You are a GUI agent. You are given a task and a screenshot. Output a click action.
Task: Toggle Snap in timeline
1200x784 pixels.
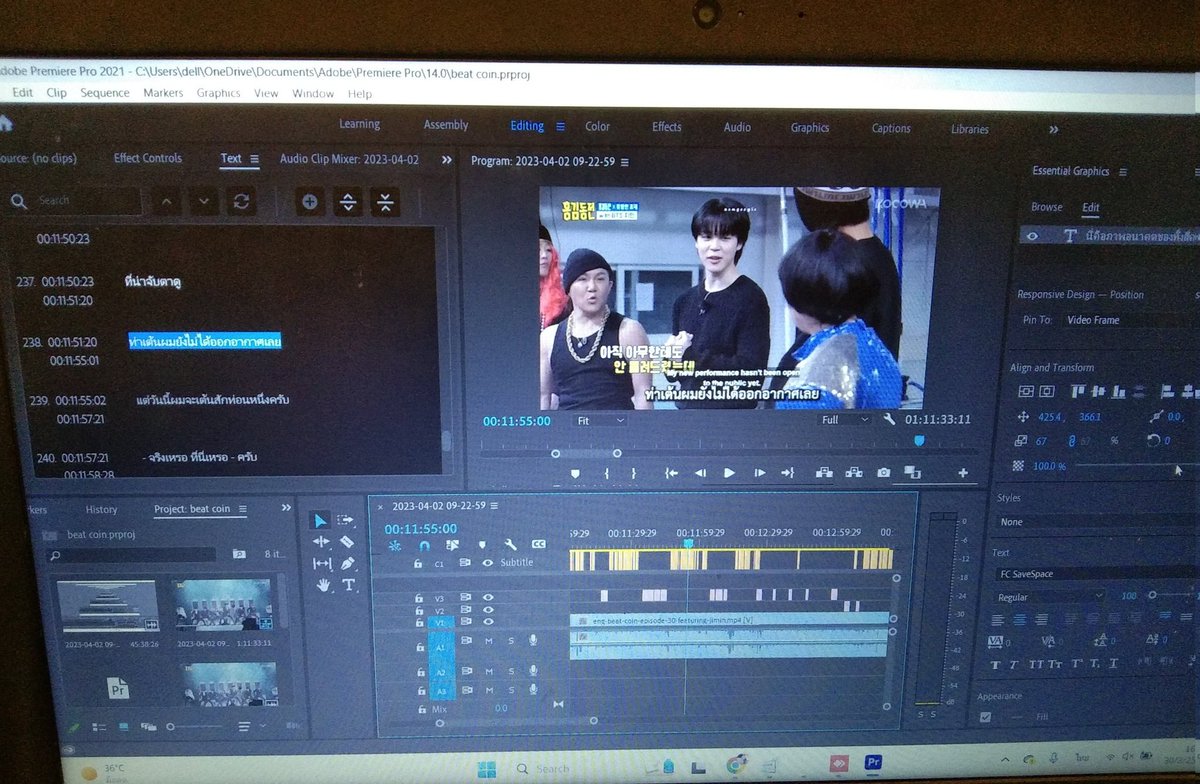[x=424, y=546]
